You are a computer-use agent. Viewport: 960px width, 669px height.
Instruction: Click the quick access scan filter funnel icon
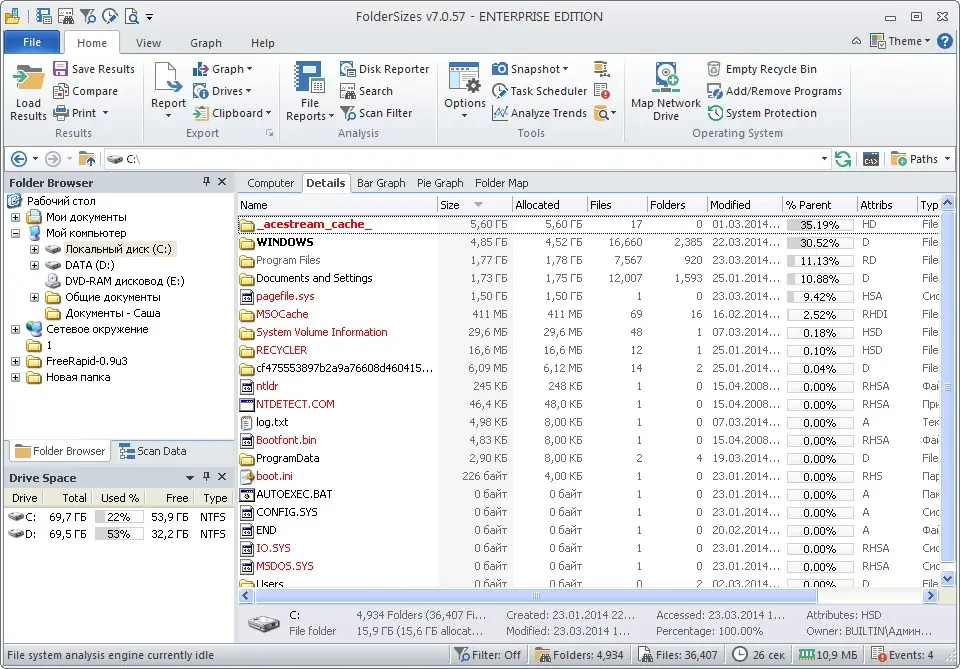(x=88, y=16)
